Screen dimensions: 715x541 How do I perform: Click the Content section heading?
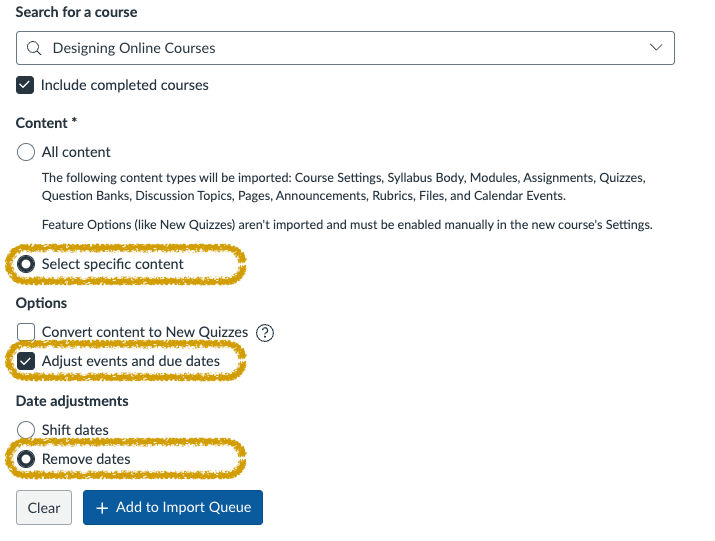(x=47, y=123)
